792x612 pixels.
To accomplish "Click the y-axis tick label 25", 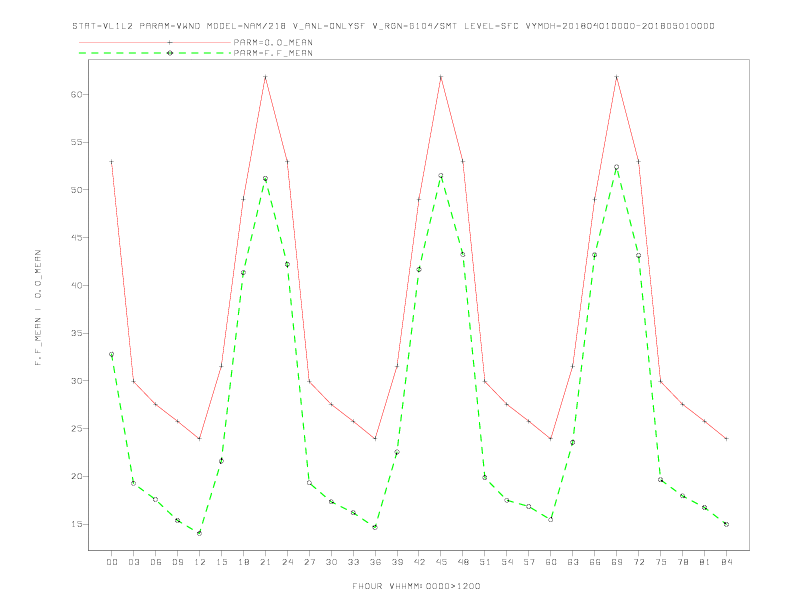I will pyautogui.click(x=77, y=429).
